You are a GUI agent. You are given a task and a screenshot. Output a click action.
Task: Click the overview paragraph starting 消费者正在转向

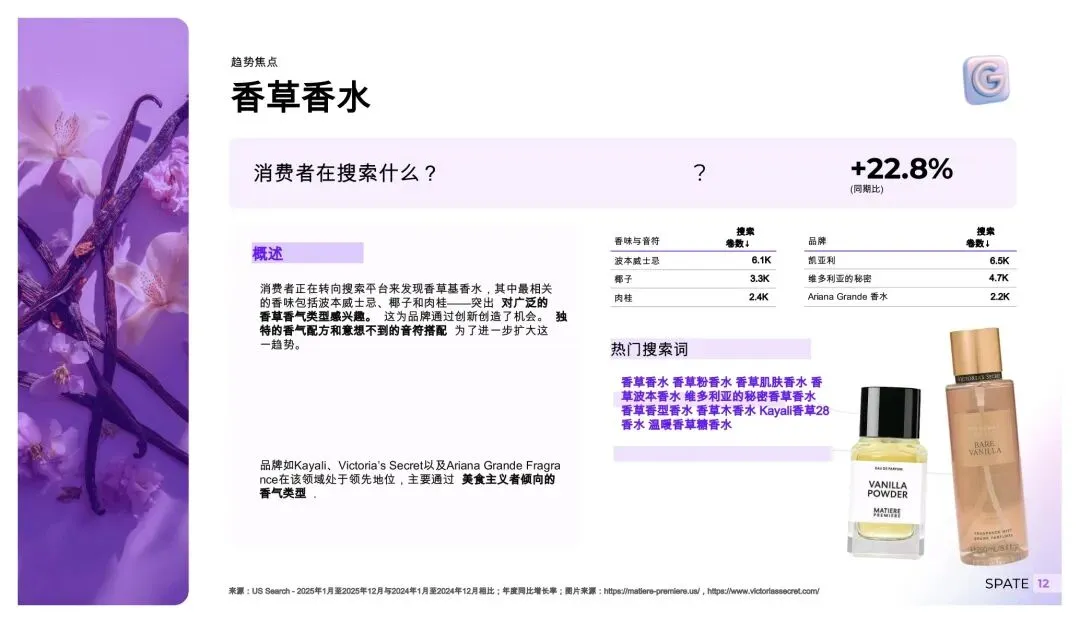[x=413, y=316]
